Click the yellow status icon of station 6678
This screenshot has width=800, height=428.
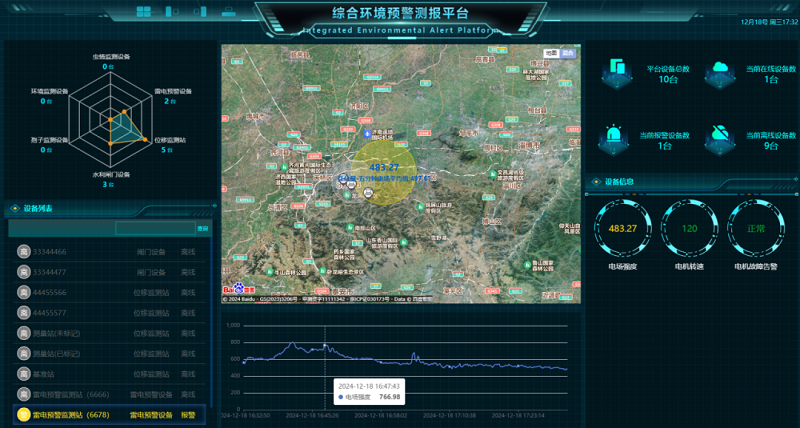pyautogui.click(x=23, y=414)
